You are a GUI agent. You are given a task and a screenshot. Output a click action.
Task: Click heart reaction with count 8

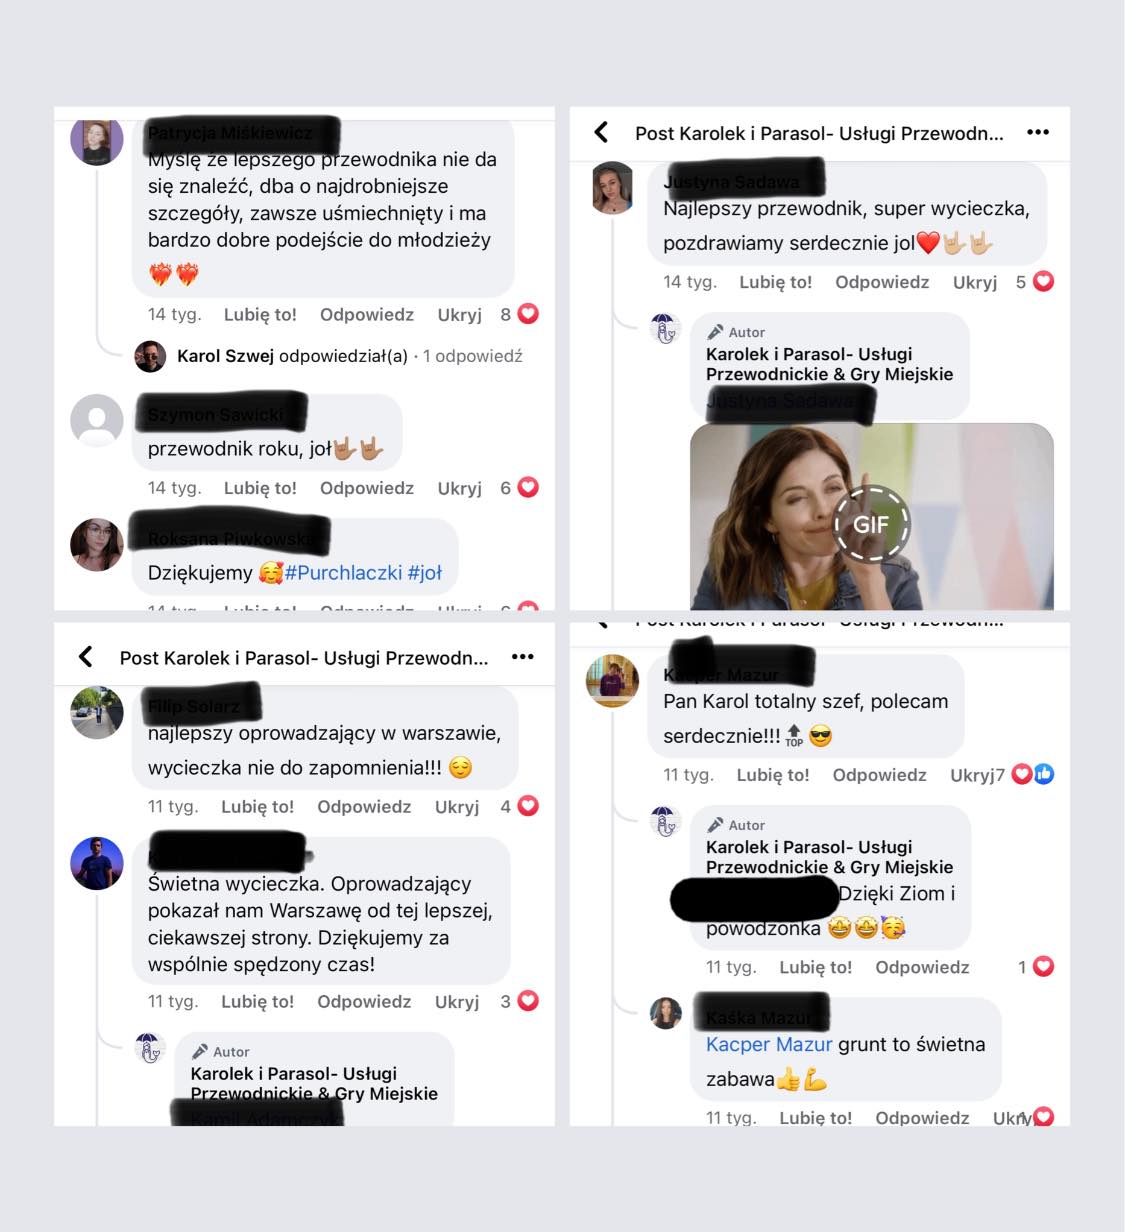pos(528,314)
